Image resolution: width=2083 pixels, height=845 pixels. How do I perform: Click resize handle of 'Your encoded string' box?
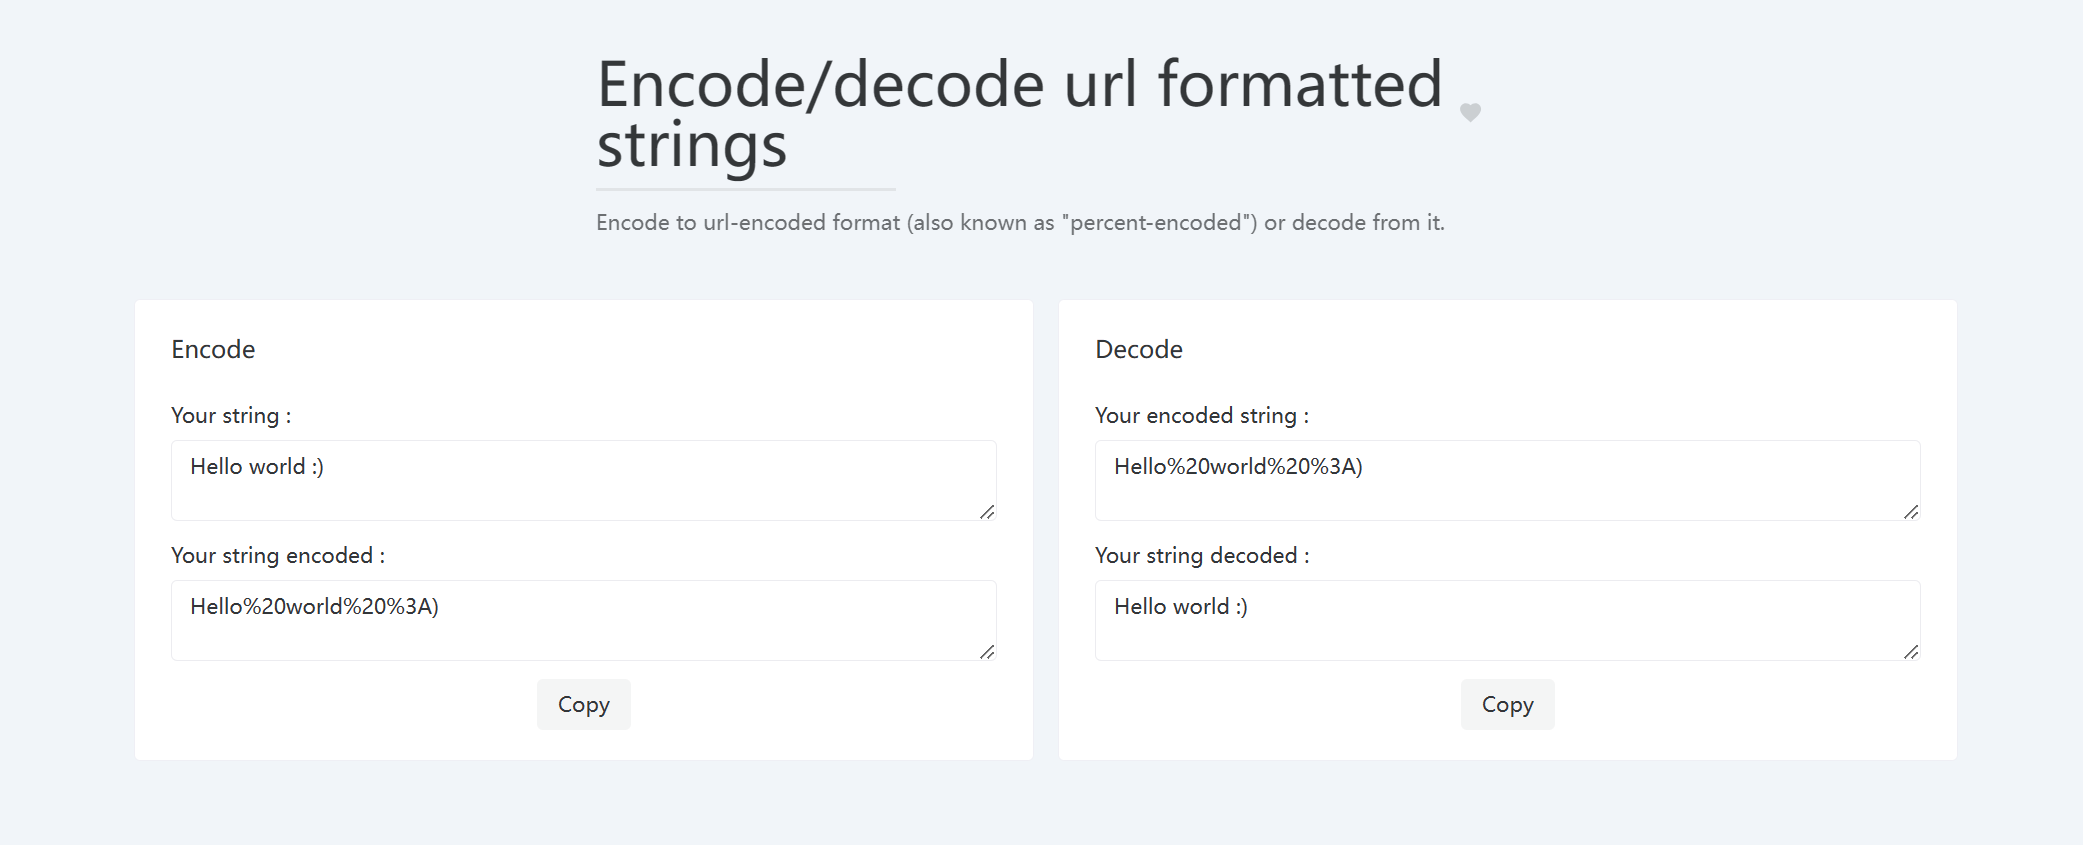[1911, 512]
